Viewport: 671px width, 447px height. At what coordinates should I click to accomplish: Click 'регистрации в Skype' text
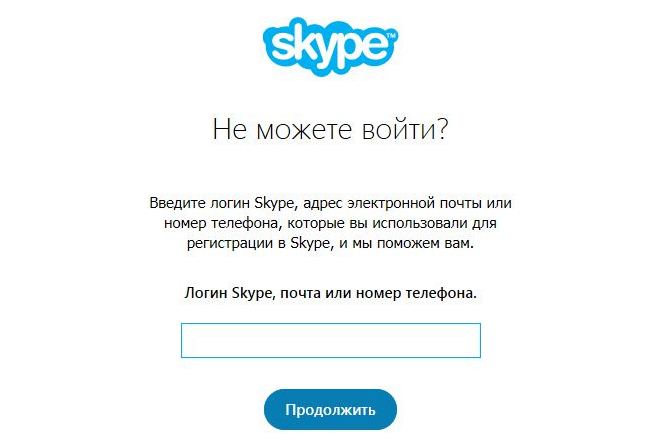258,243
